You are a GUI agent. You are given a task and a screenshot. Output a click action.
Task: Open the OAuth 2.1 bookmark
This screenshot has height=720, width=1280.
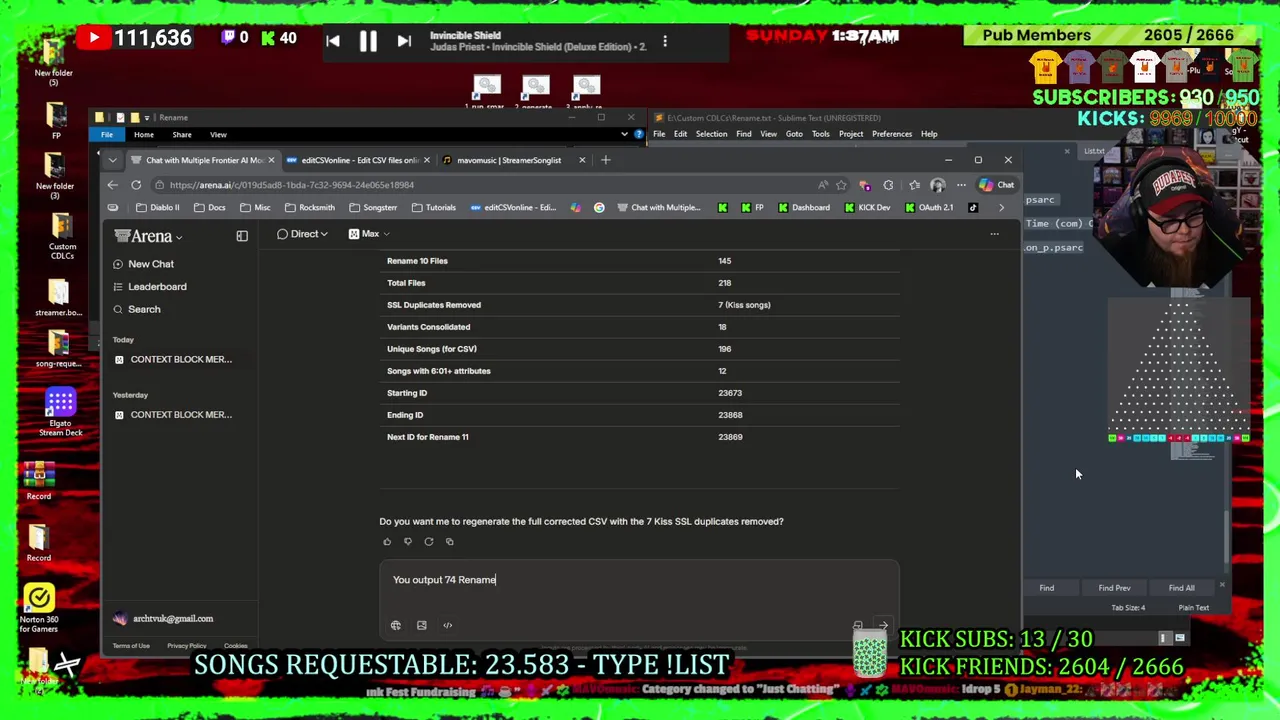coord(928,208)
